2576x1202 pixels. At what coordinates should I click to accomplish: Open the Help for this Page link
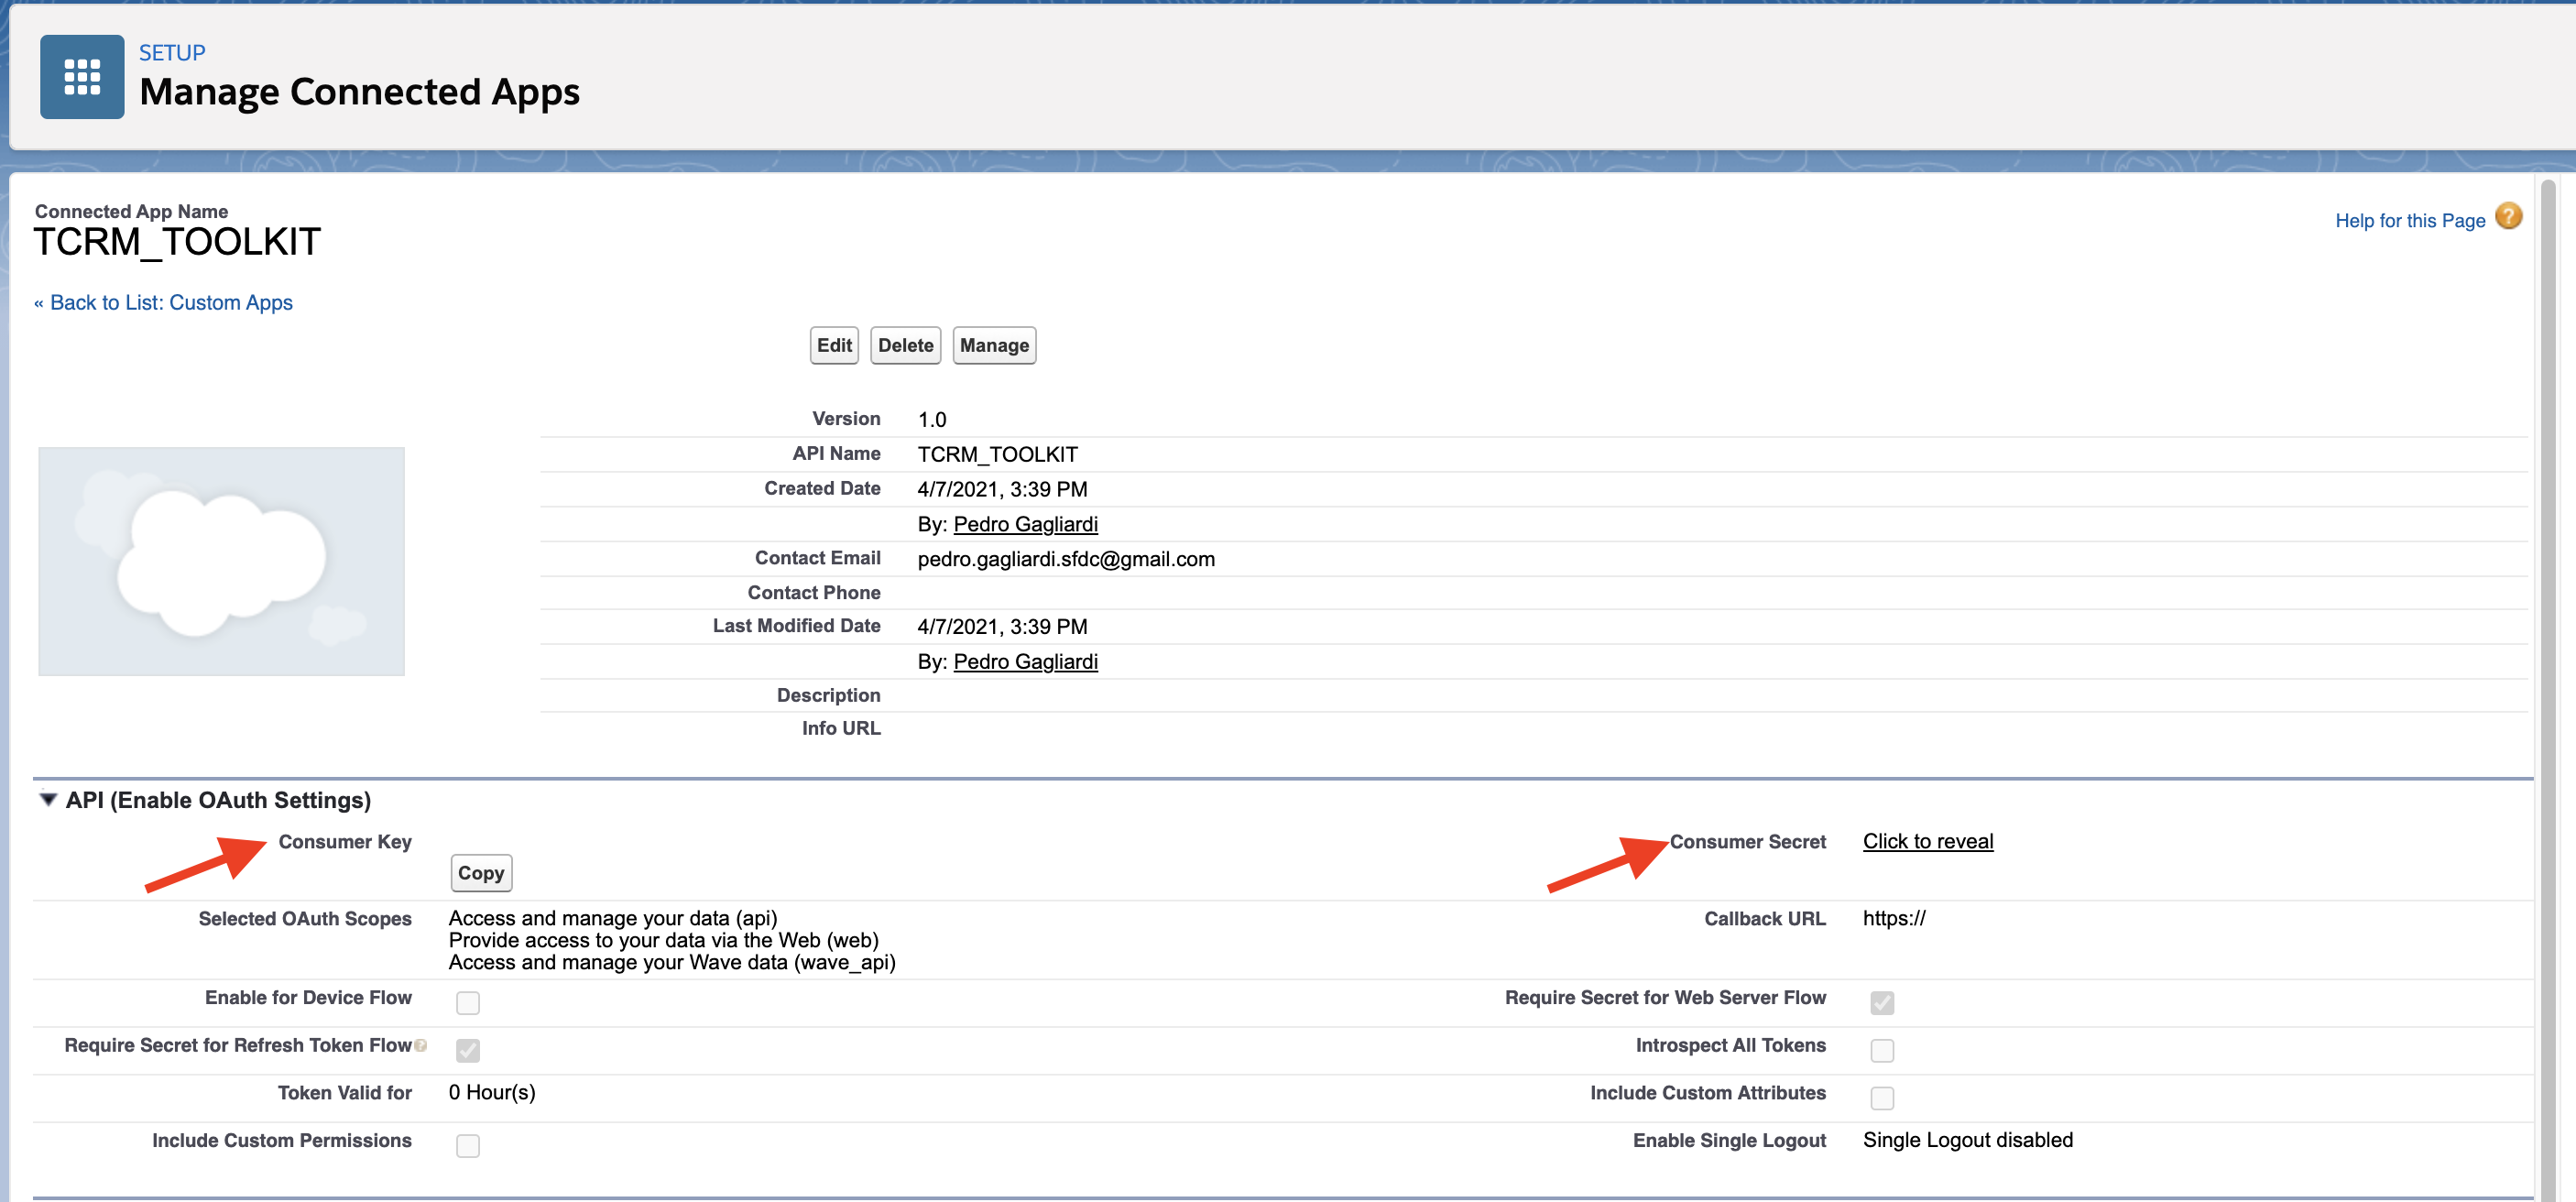point(2409,221)
